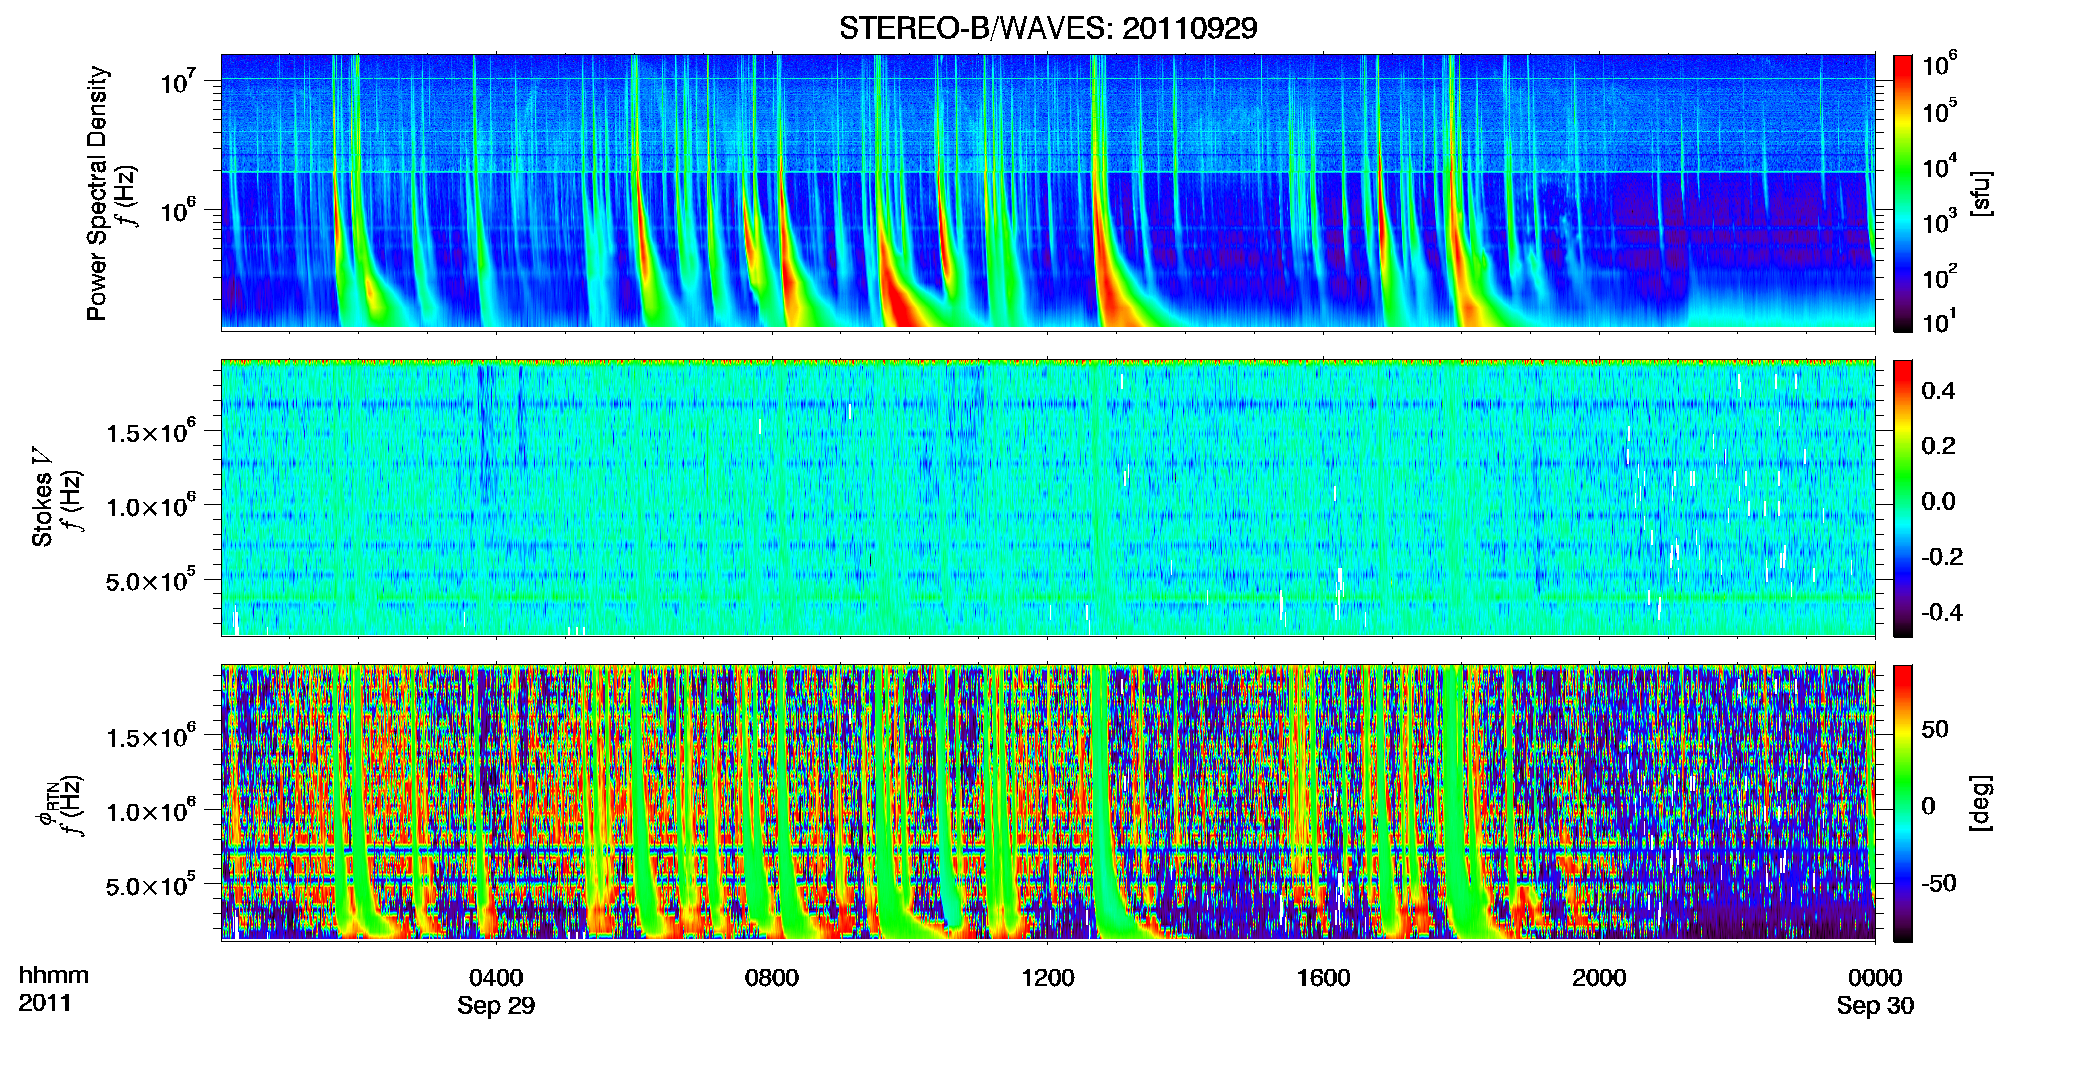
Task: Click the title STEREO-B/WAVES: 20110929
Action: (x=1048, y=28)
